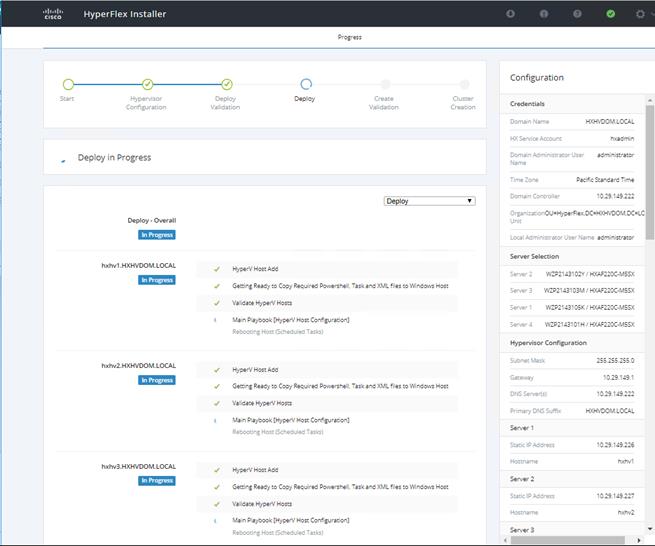655x546 pixels.
Task: Select the Cluster Creation step circle
Action: pos(464,84)
